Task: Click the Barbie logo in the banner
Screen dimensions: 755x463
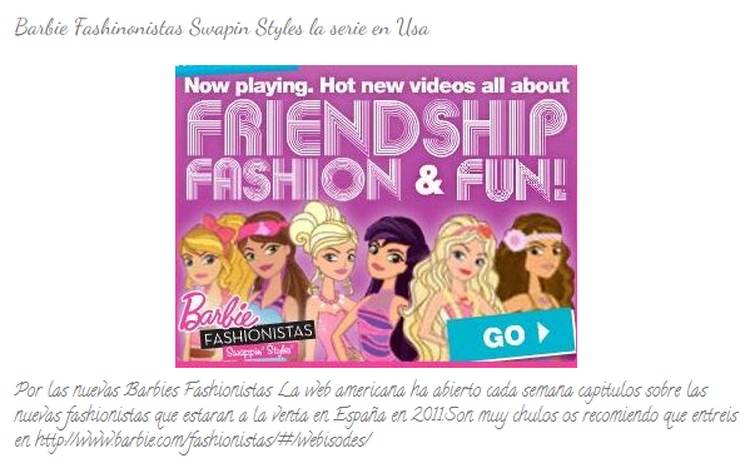Action: pos(214,311)
